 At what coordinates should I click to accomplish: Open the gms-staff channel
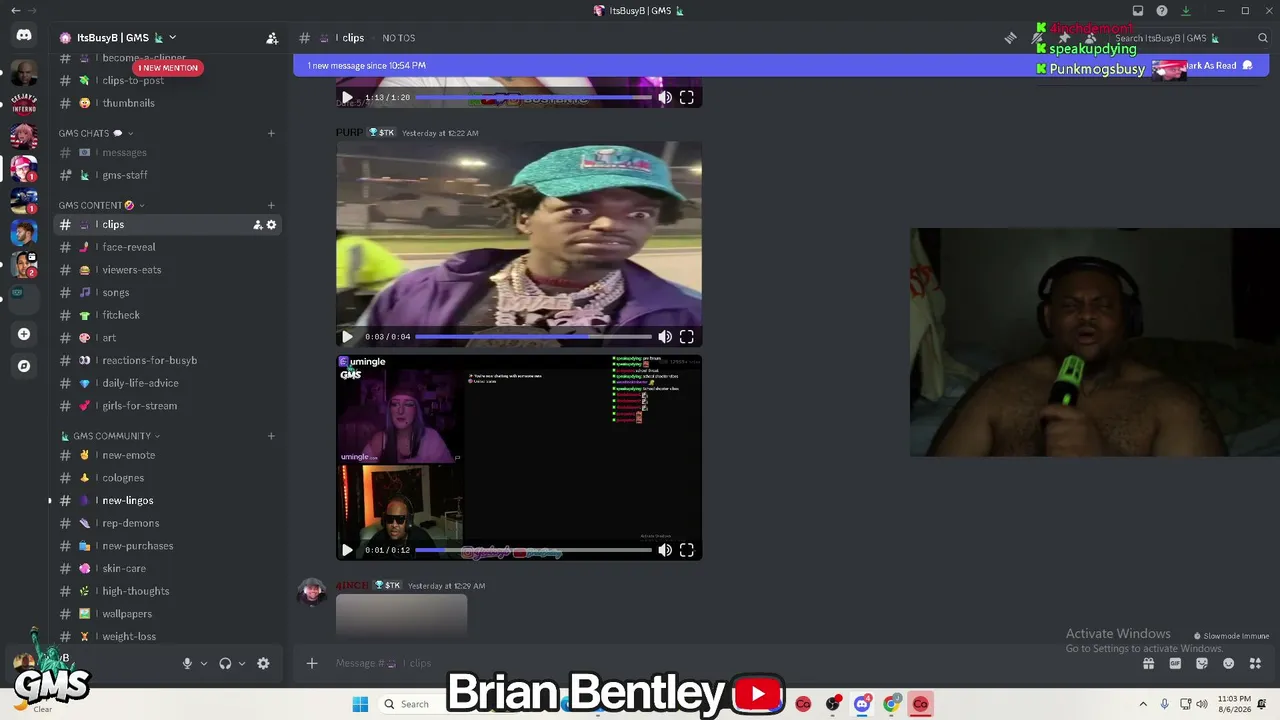coord(166,175)
